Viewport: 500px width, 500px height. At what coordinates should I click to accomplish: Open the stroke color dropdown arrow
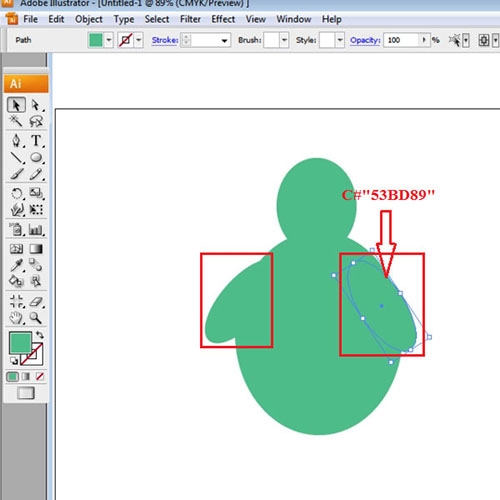tap(138, 40)
